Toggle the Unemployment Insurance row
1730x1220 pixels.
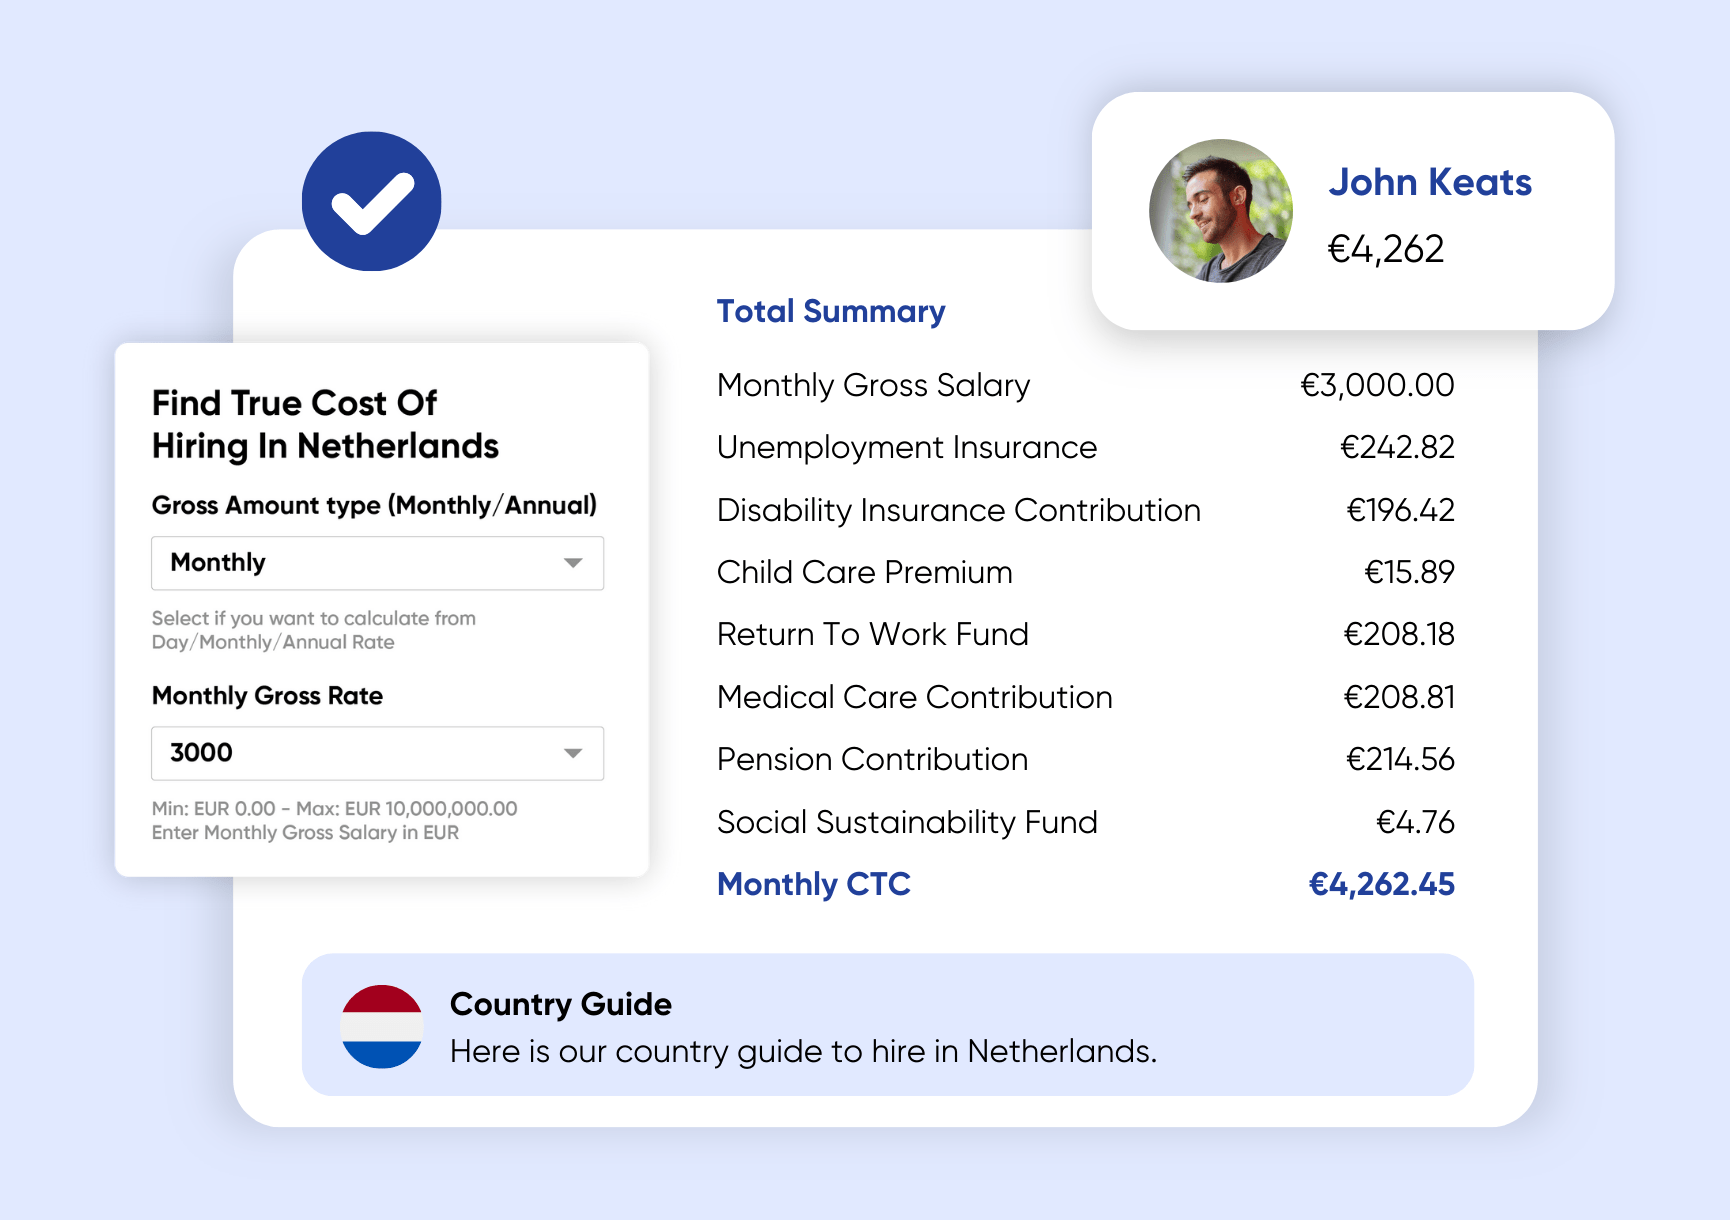[x=905, y=447]
